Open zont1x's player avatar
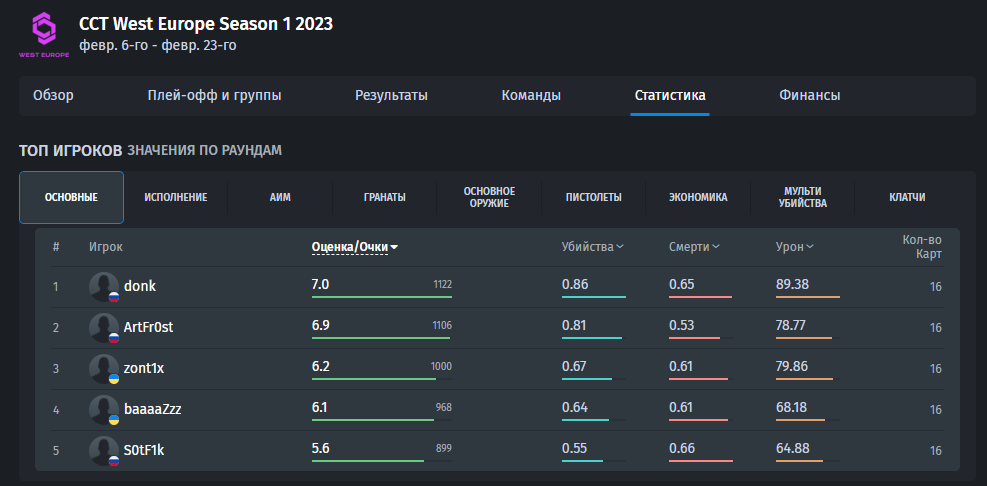Screen dimensions: 987x486 point(104,369)
